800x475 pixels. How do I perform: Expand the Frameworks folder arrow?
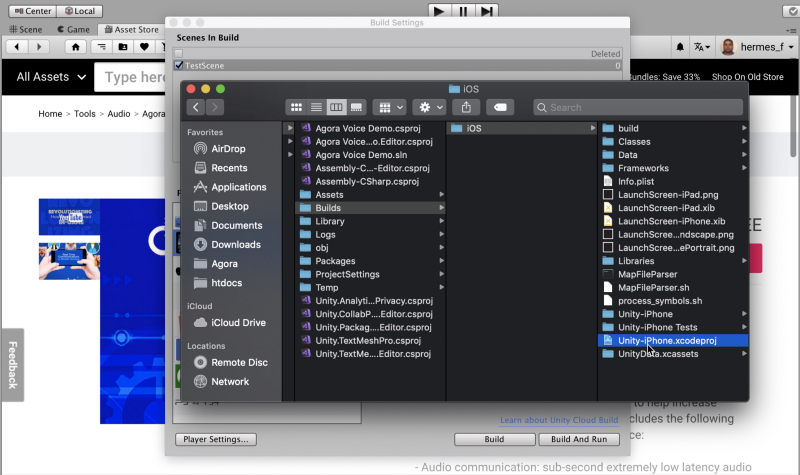(x=744, y=168)
